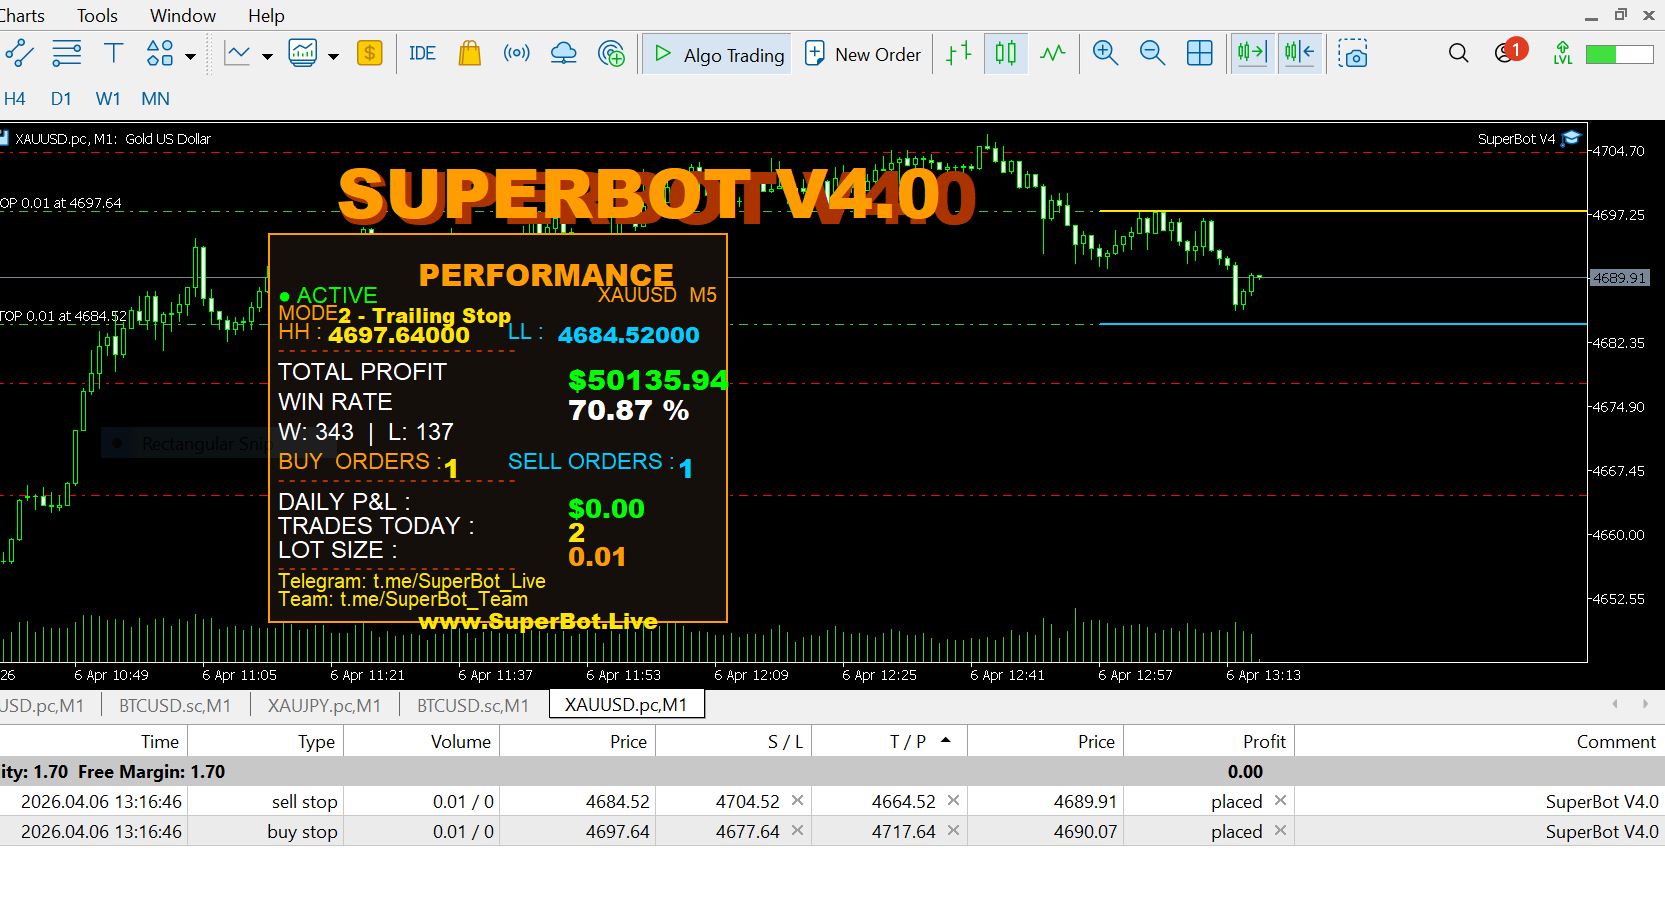Screen dimensions: 1665x915
Task: Zoom out on the chart
Action: click(x=1152, y=54)
